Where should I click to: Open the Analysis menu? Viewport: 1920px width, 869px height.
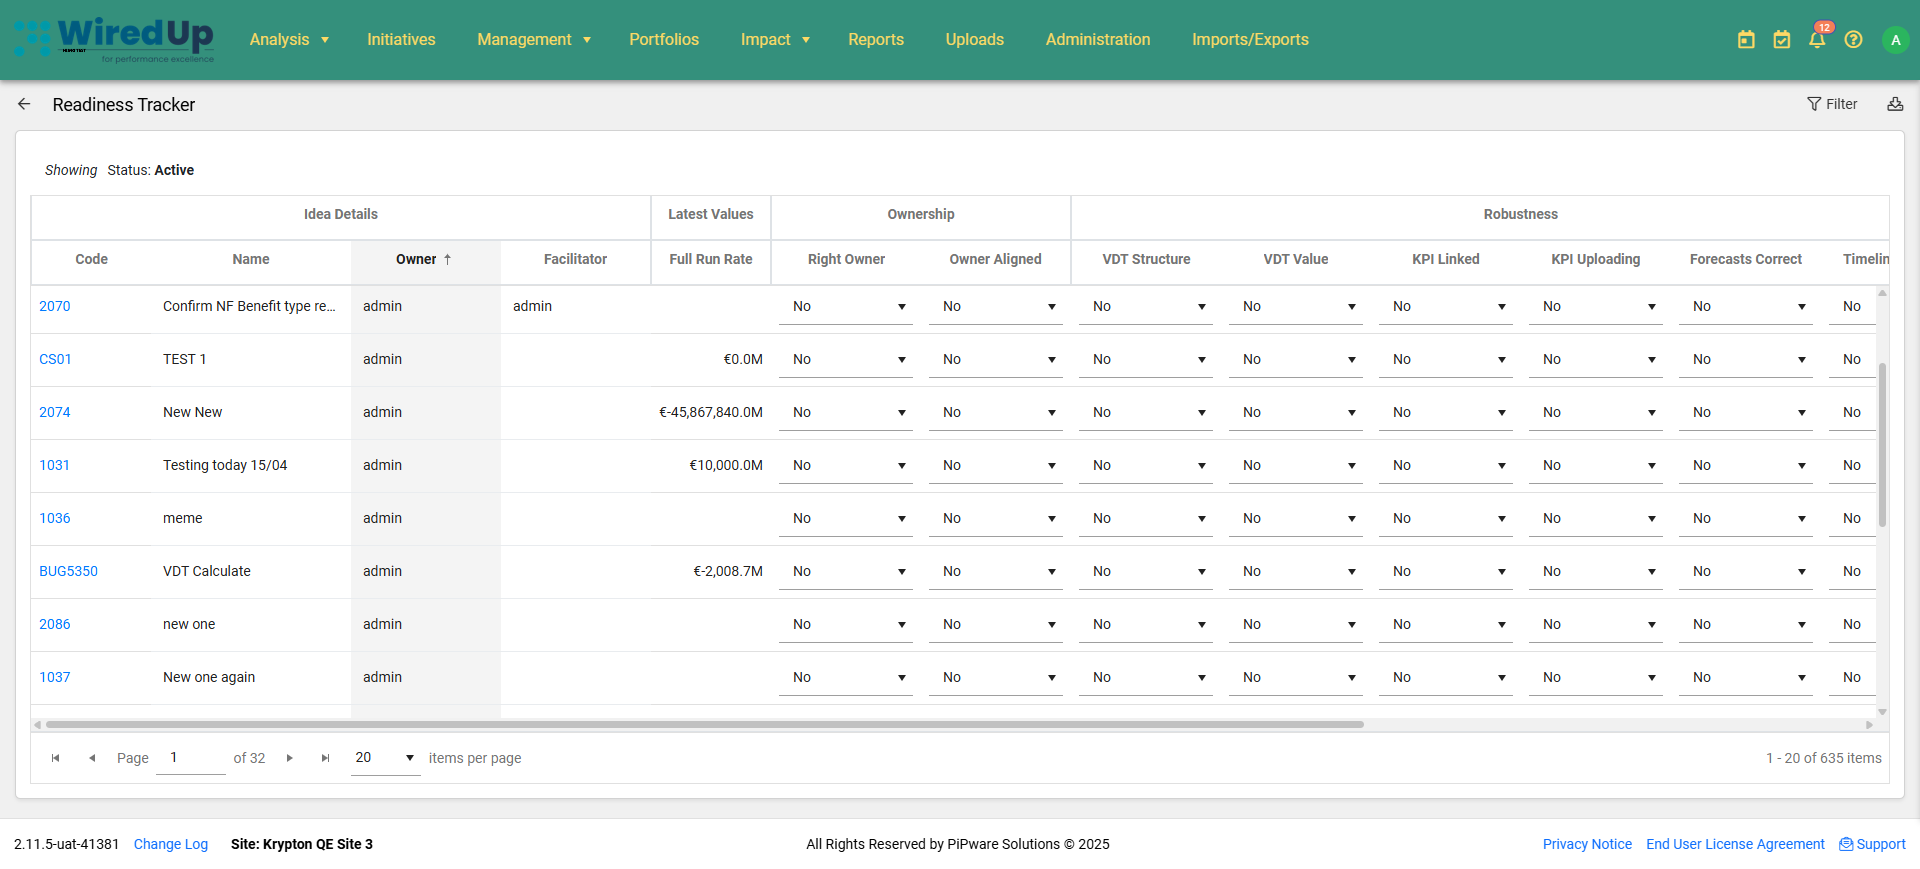coord(289,40)
